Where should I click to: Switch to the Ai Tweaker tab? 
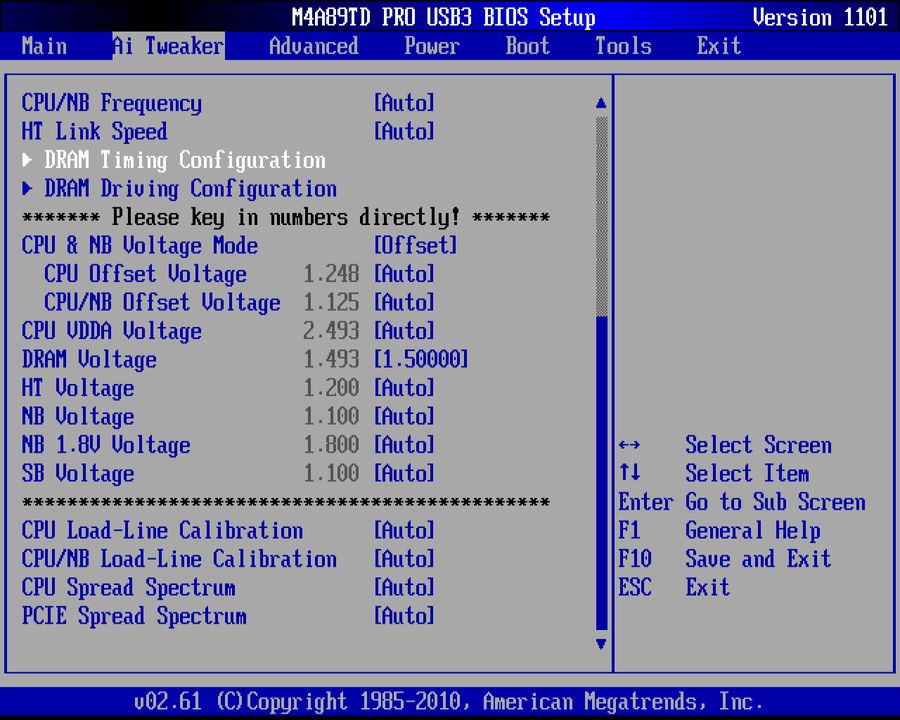[x=166, y=46]
